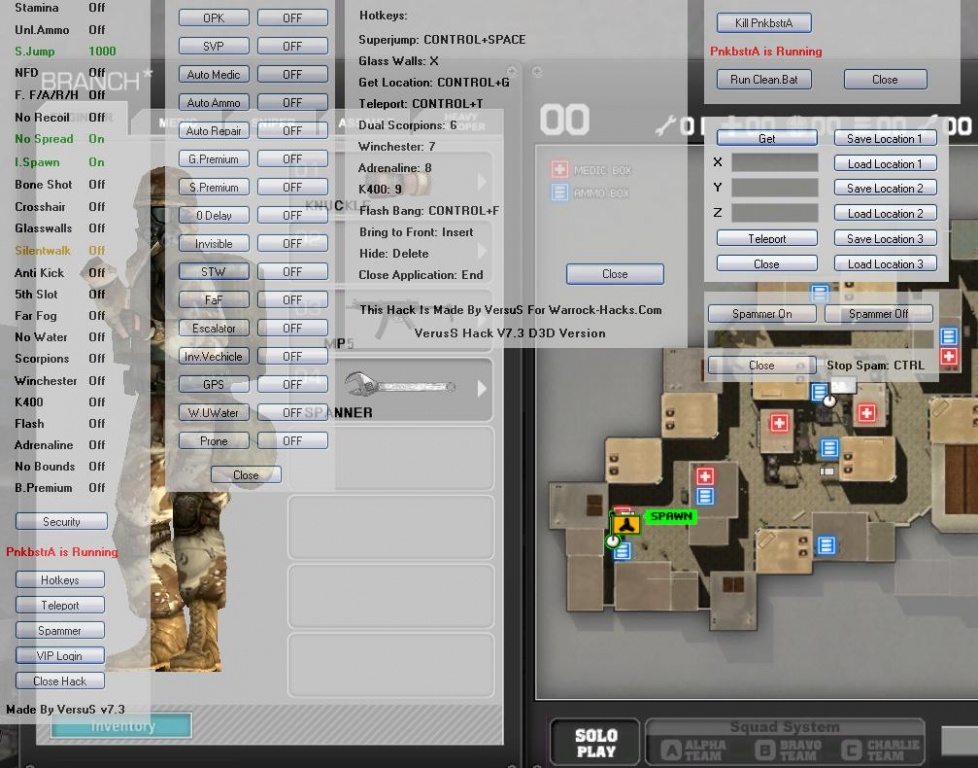Click Load Location 2

click(885, 213)
